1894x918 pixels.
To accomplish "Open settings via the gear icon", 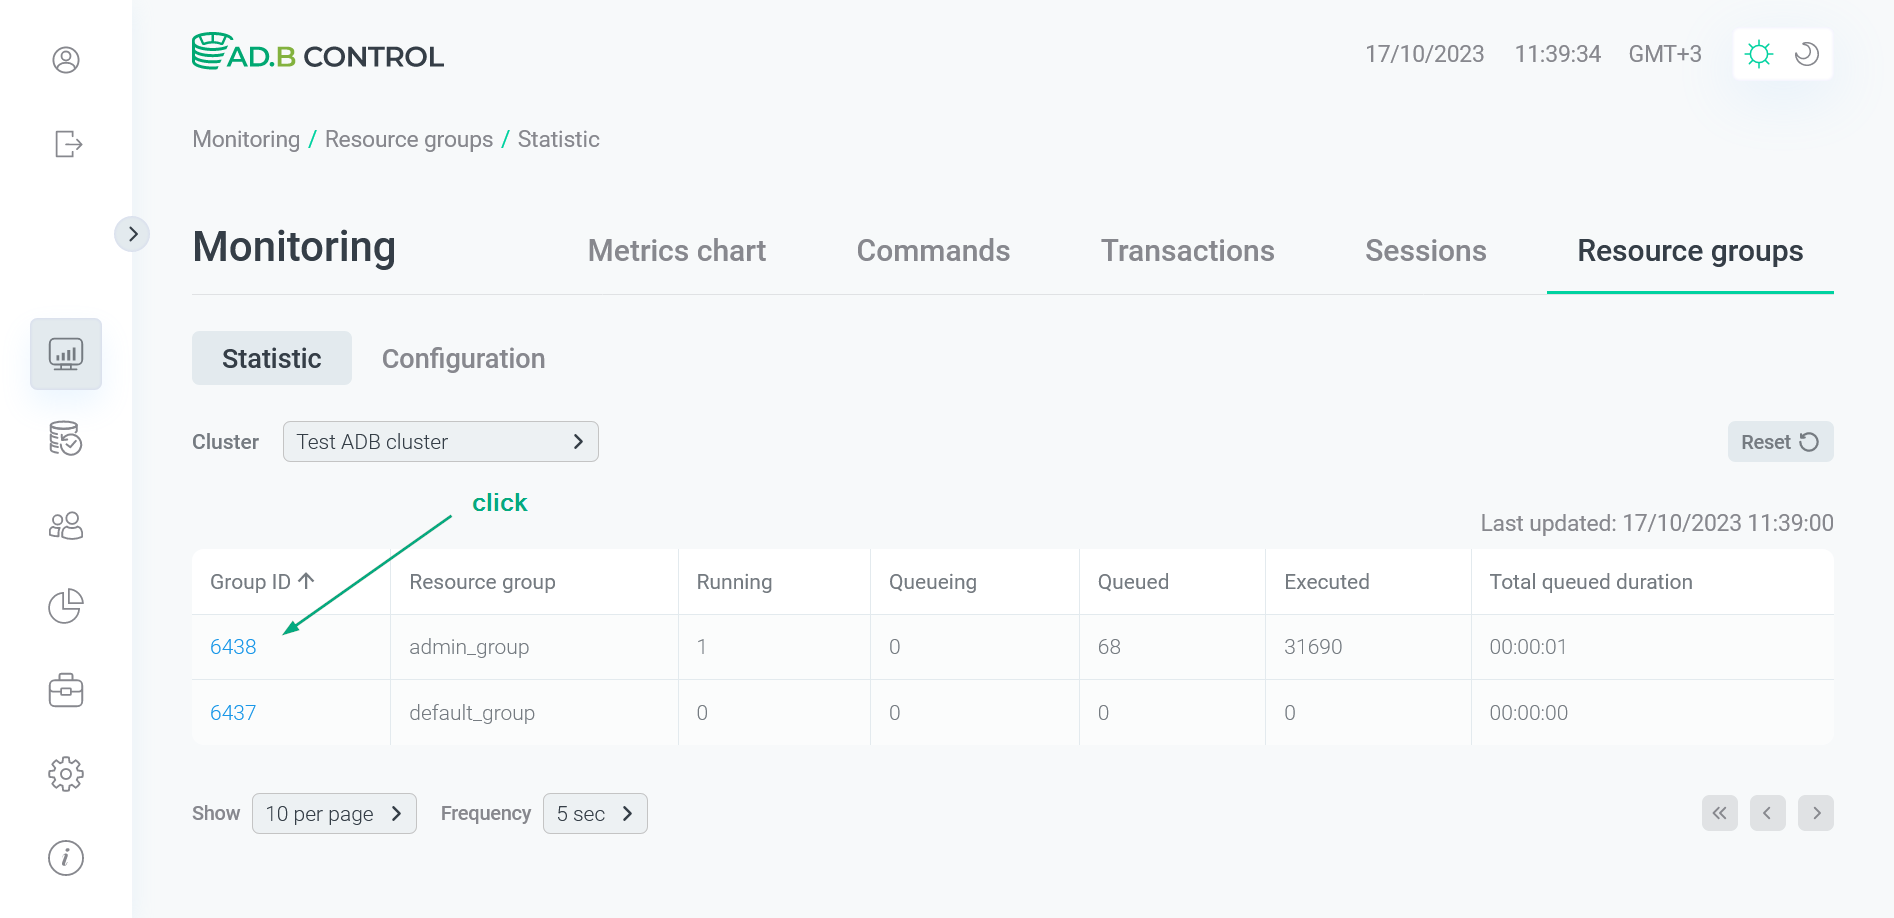I will tap(66, 773).
